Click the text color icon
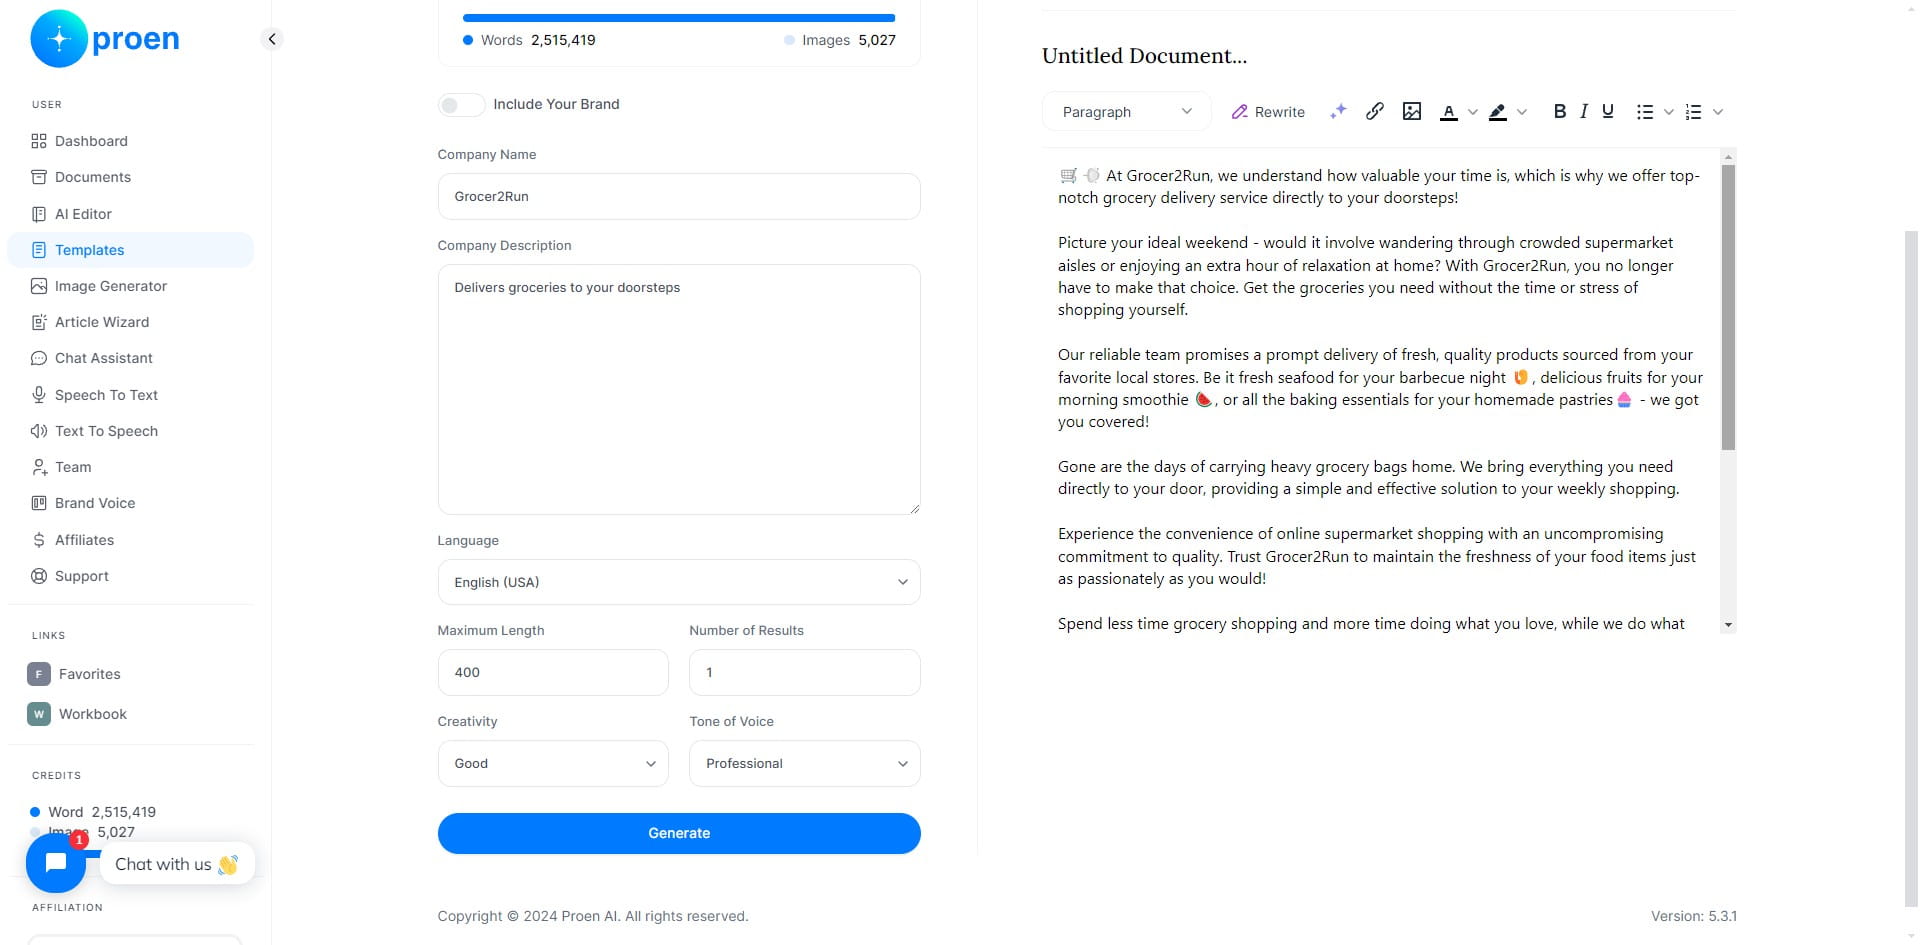The width and height of the screenshot is (1920, 945). [x=1449, y=112]
